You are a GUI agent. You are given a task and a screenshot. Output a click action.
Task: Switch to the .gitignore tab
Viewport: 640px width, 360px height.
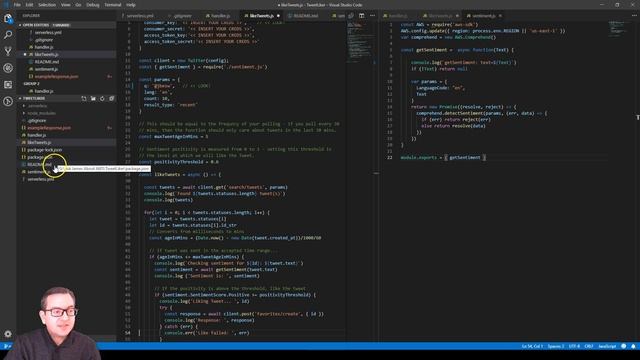click(182, 16)
